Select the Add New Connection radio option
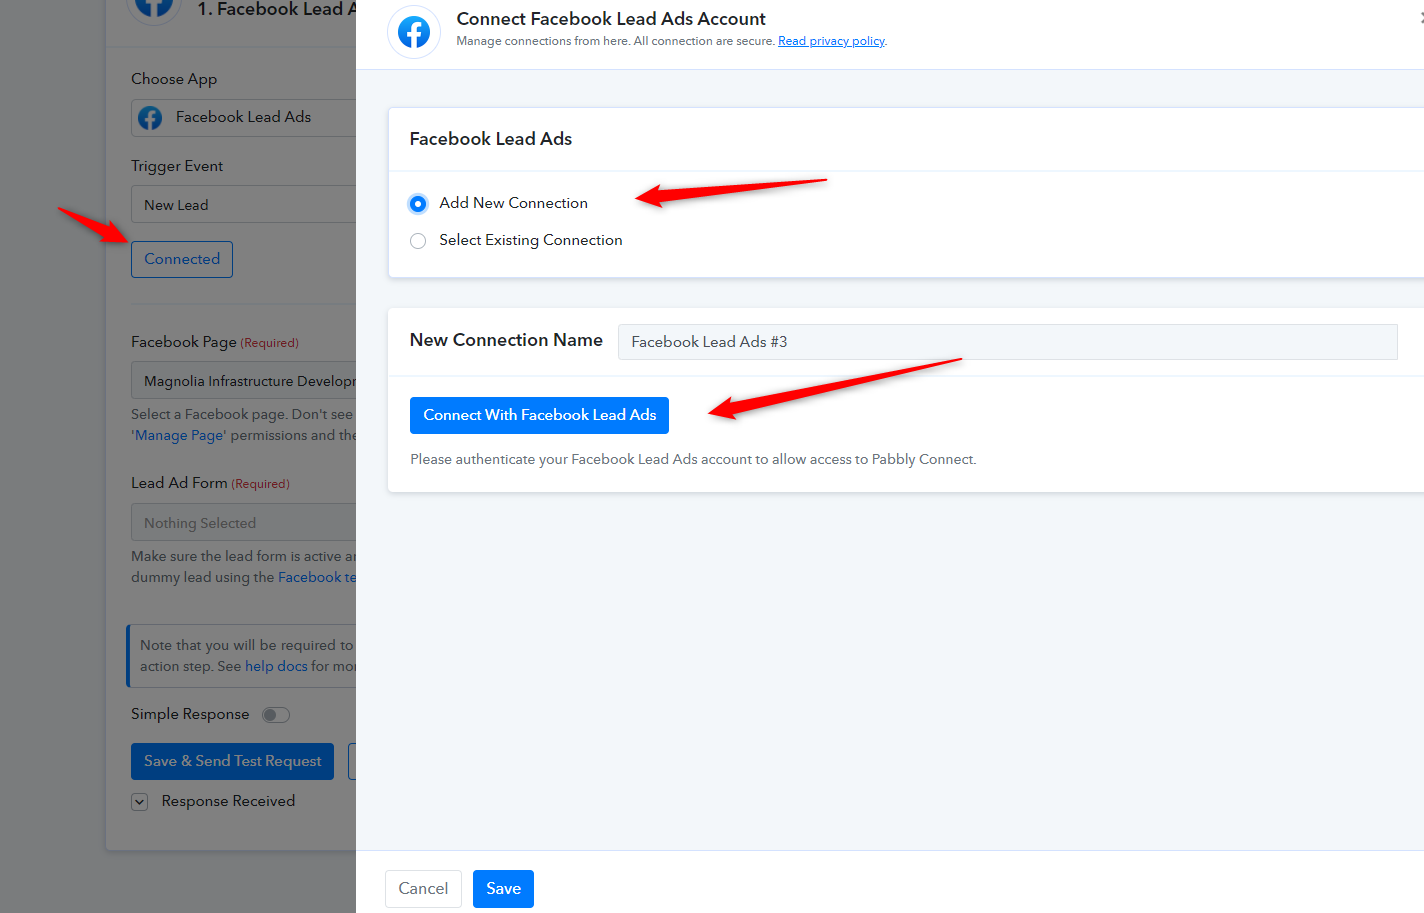The height and width of the screenshot is (913, 1424). pos(418,204)
